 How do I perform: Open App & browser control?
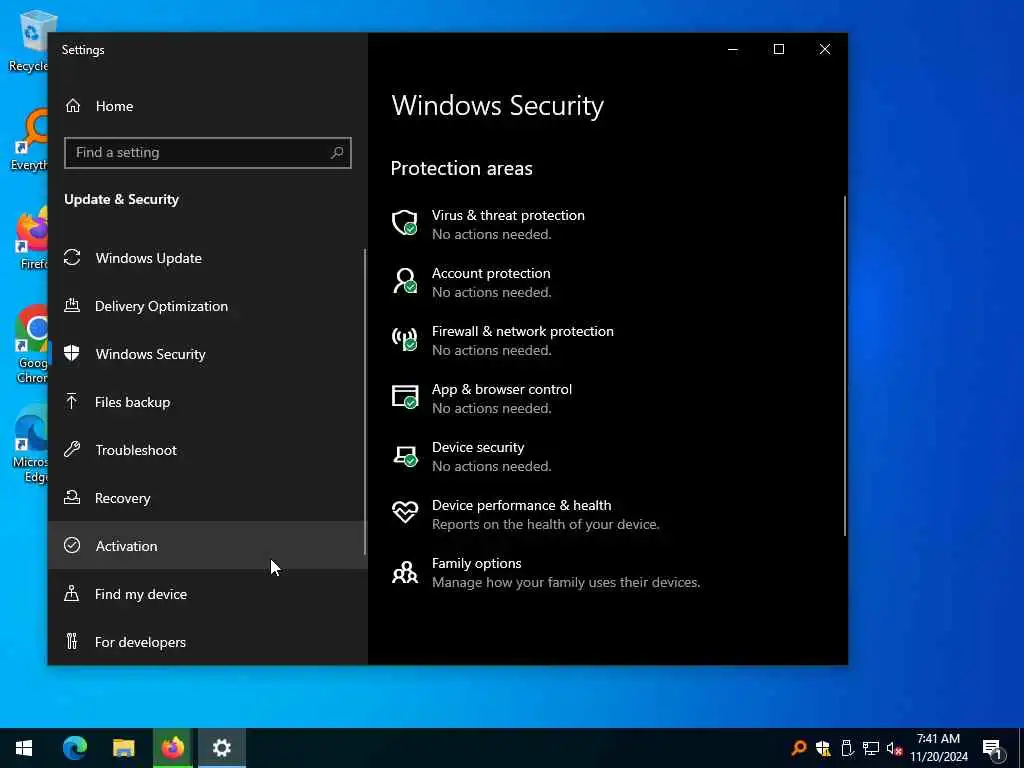481,398
